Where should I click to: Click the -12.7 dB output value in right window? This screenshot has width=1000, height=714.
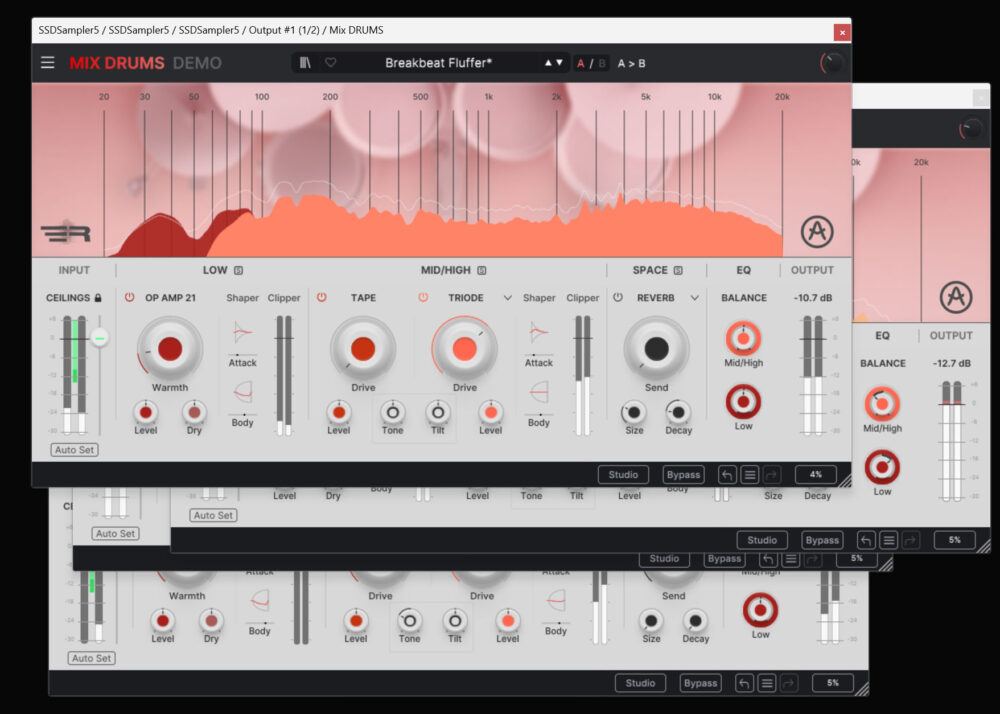click(x=952, y=363)
